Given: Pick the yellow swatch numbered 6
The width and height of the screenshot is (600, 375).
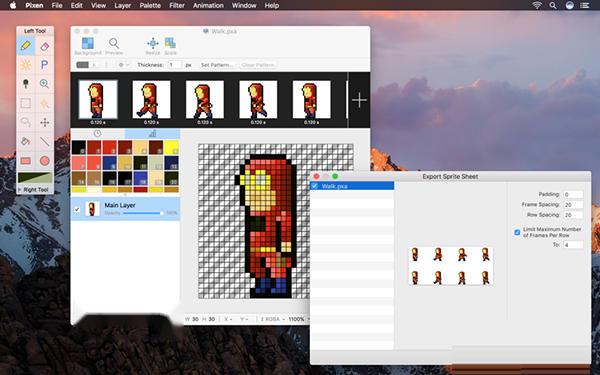Looking at the screenshot, I should [x=171, y=147].
